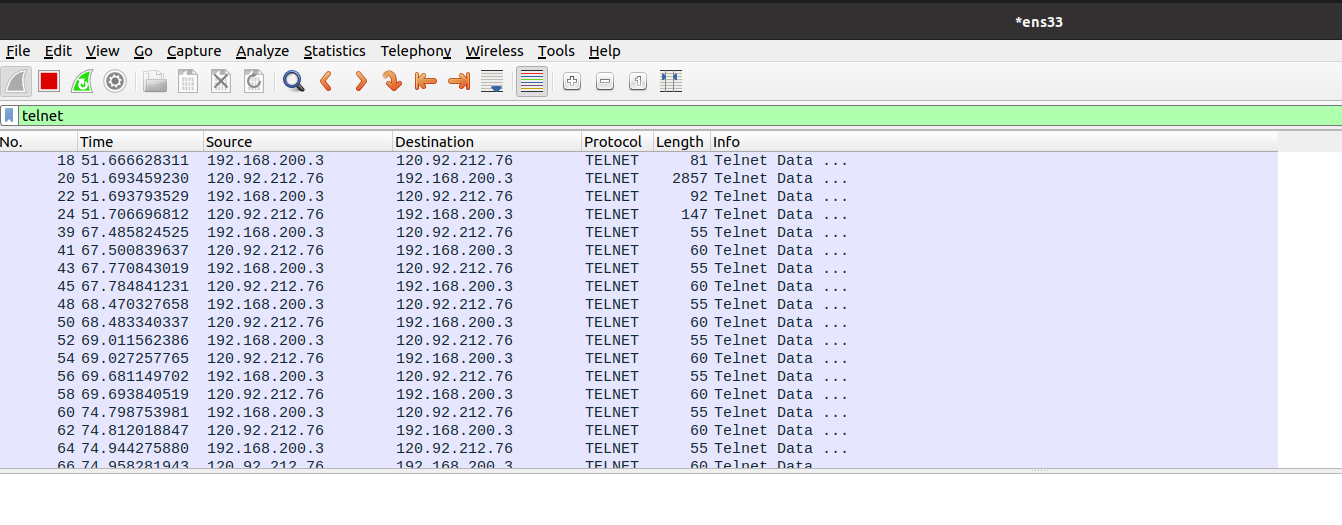Screen dimensions: 1342x525
Task: Restart the current capture
Action: tap(82, 82)
